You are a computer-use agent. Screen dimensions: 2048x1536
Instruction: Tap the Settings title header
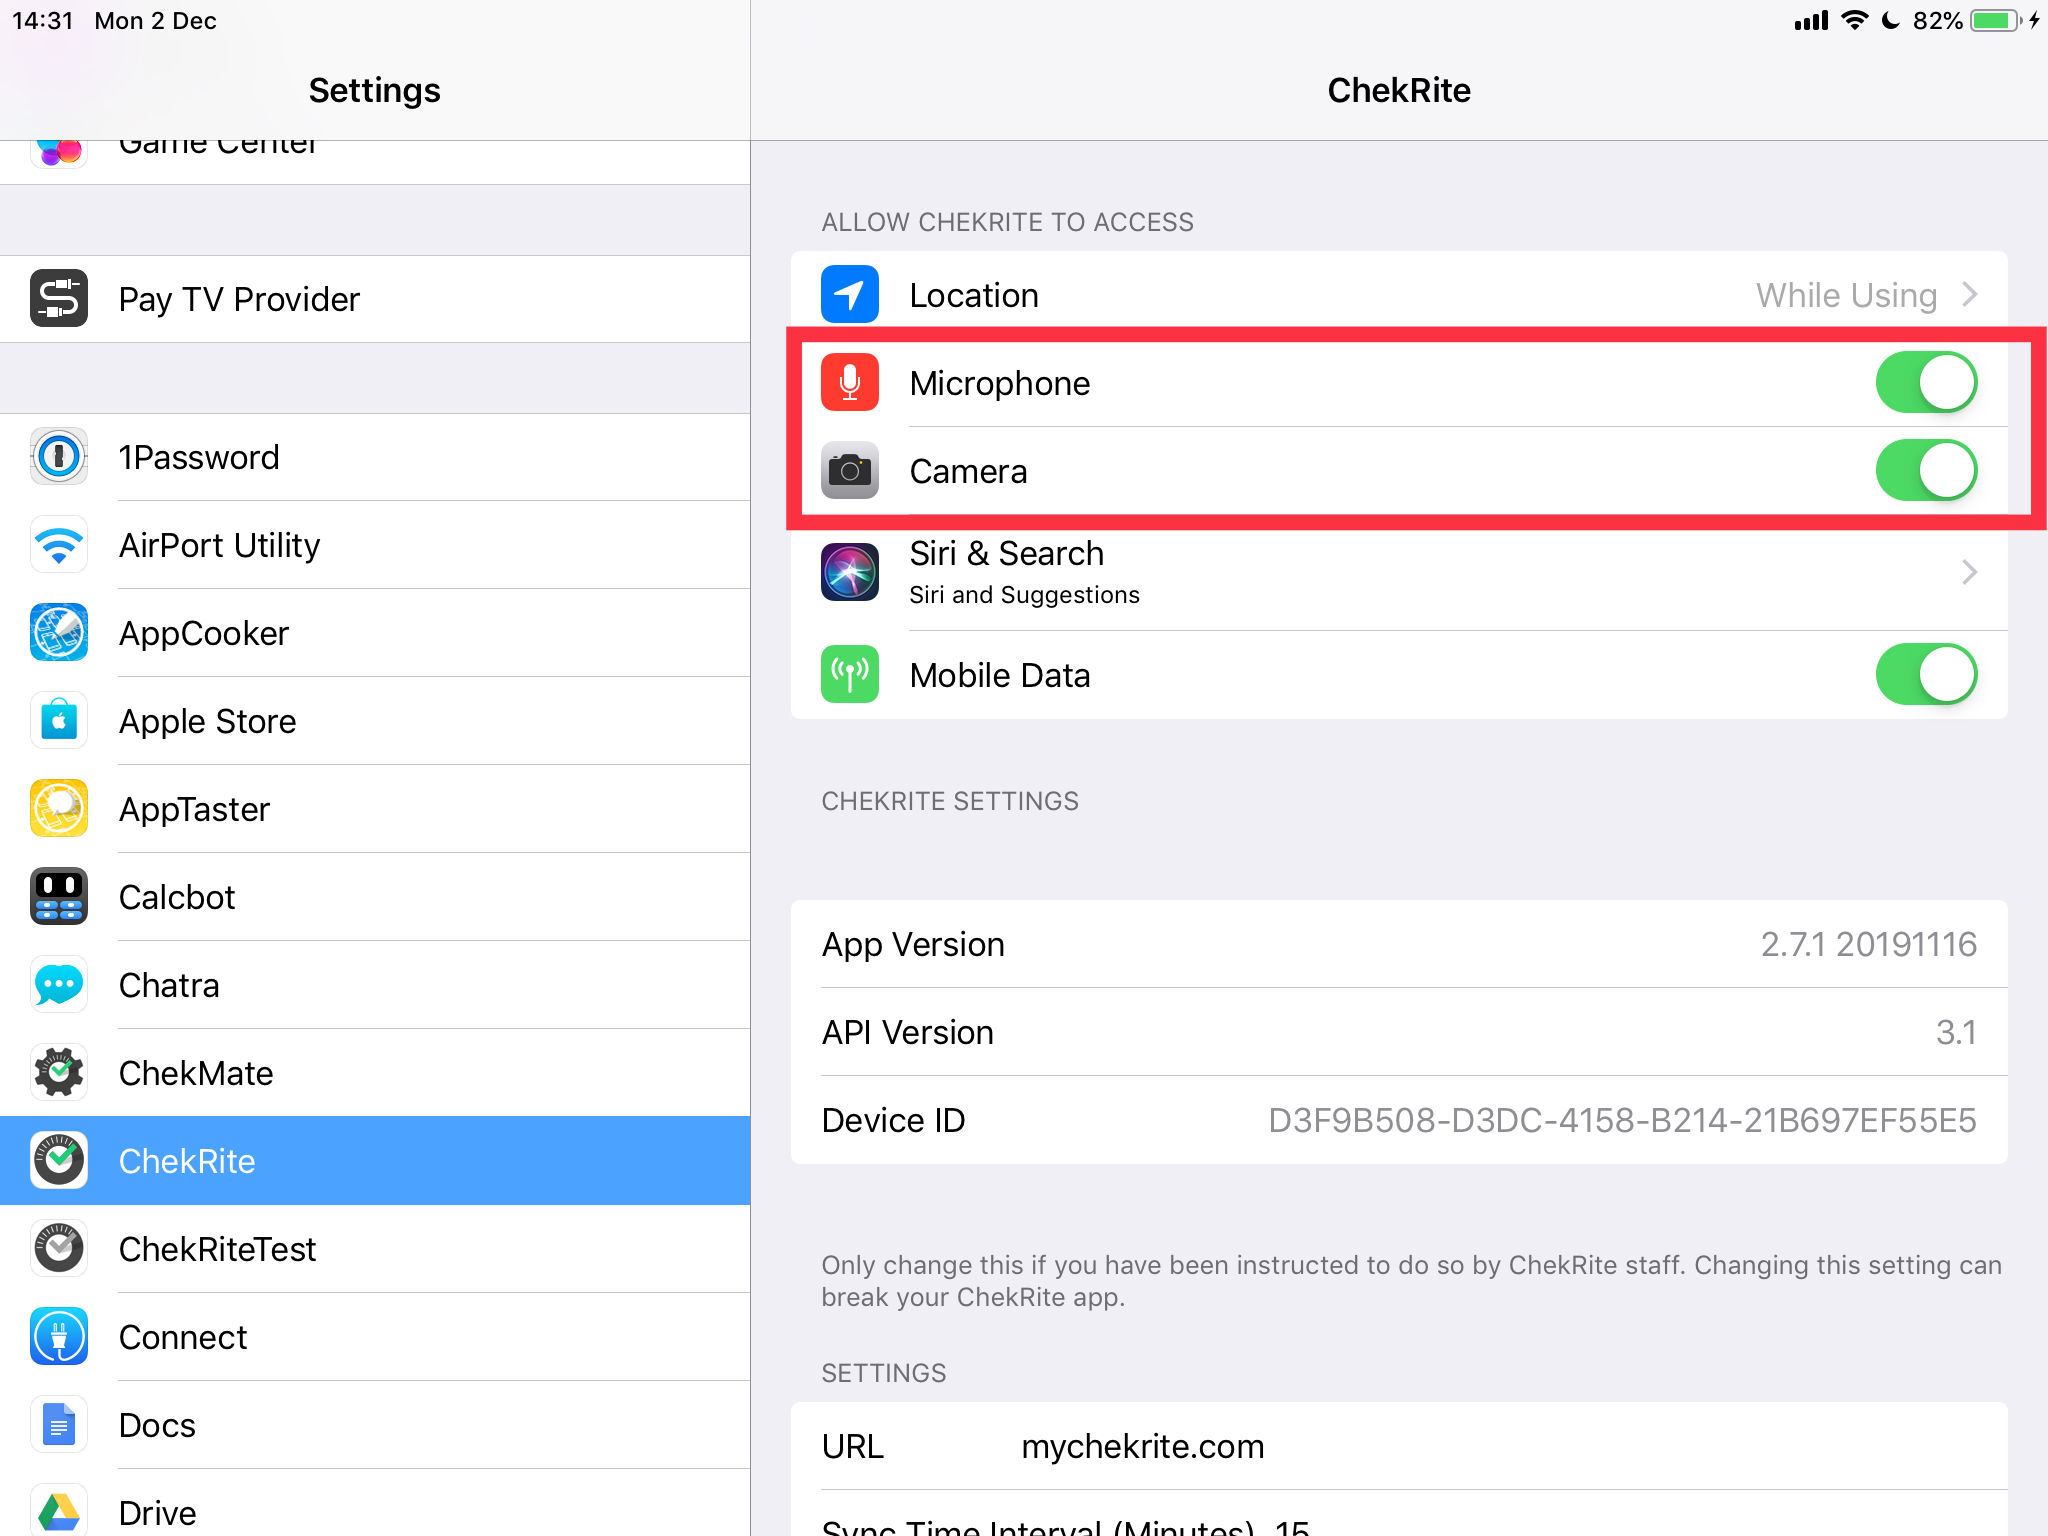(374, 90)
